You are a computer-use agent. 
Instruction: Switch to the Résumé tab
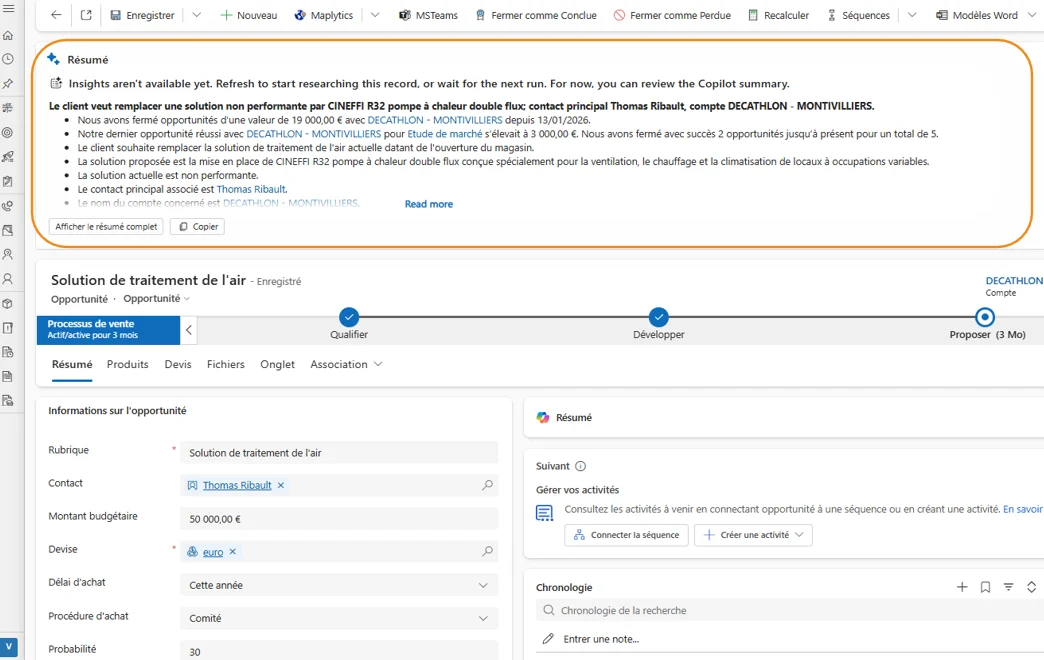(72, 364)
